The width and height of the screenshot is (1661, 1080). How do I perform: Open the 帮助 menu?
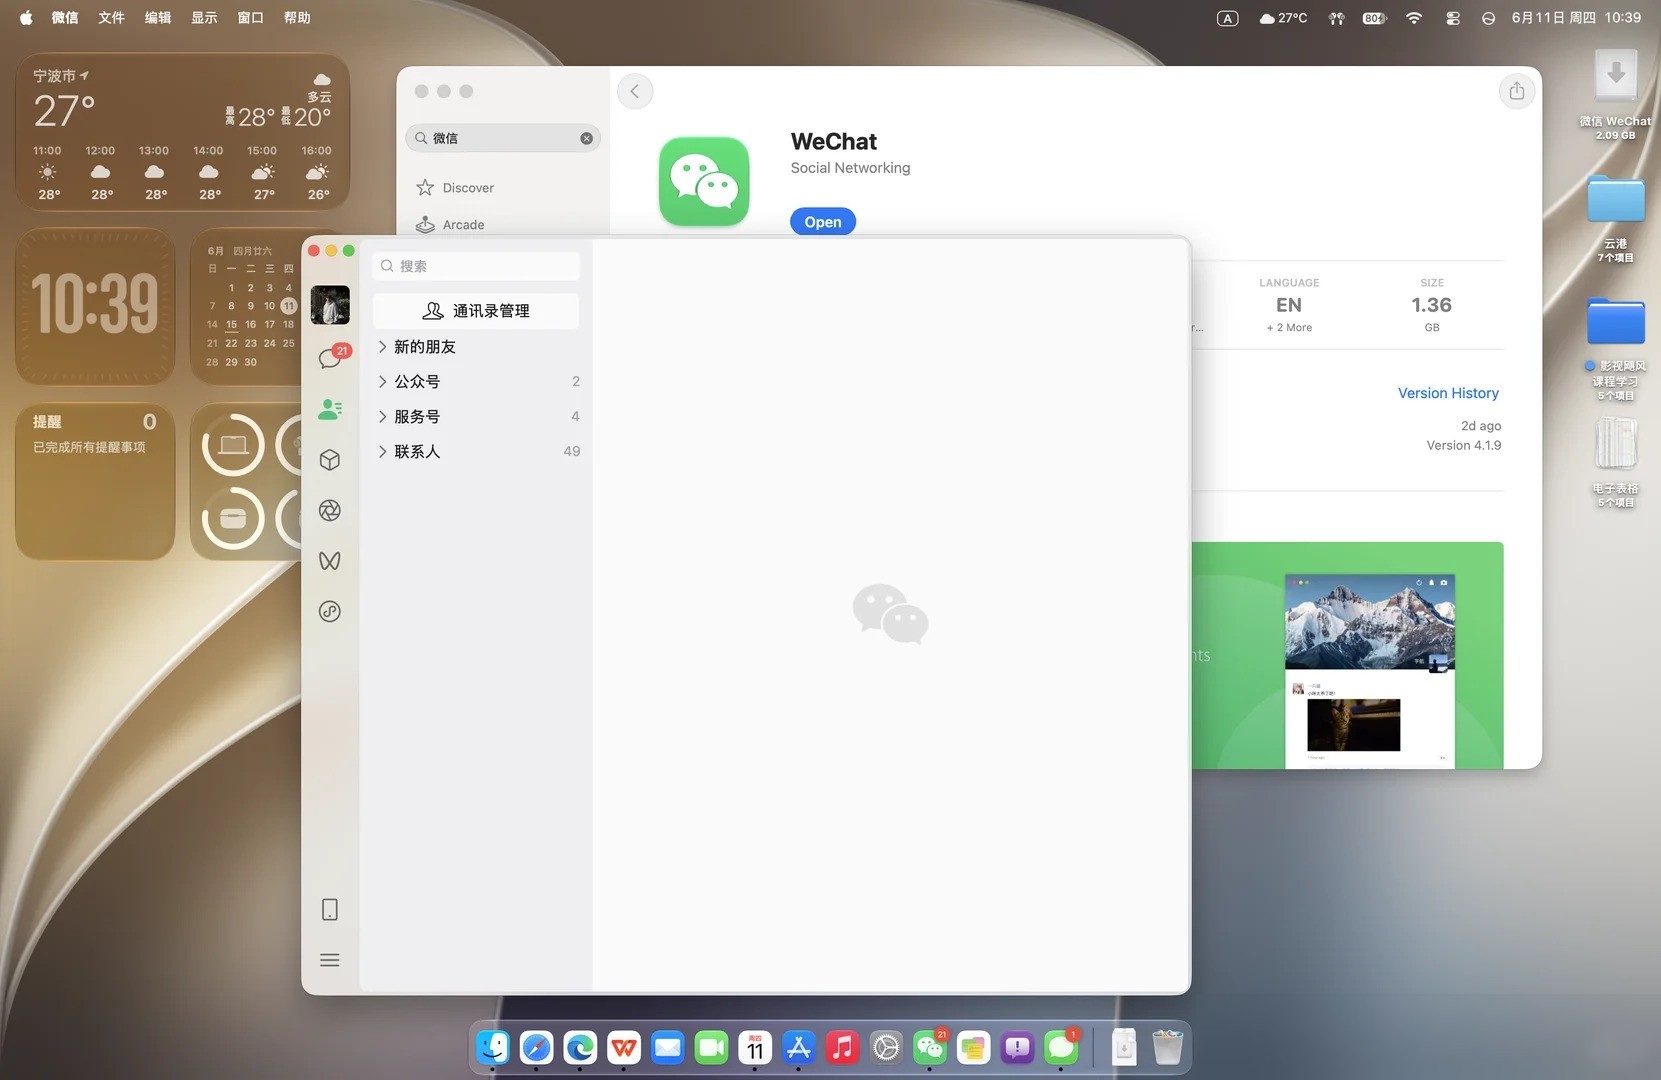(x=297, y=18)
